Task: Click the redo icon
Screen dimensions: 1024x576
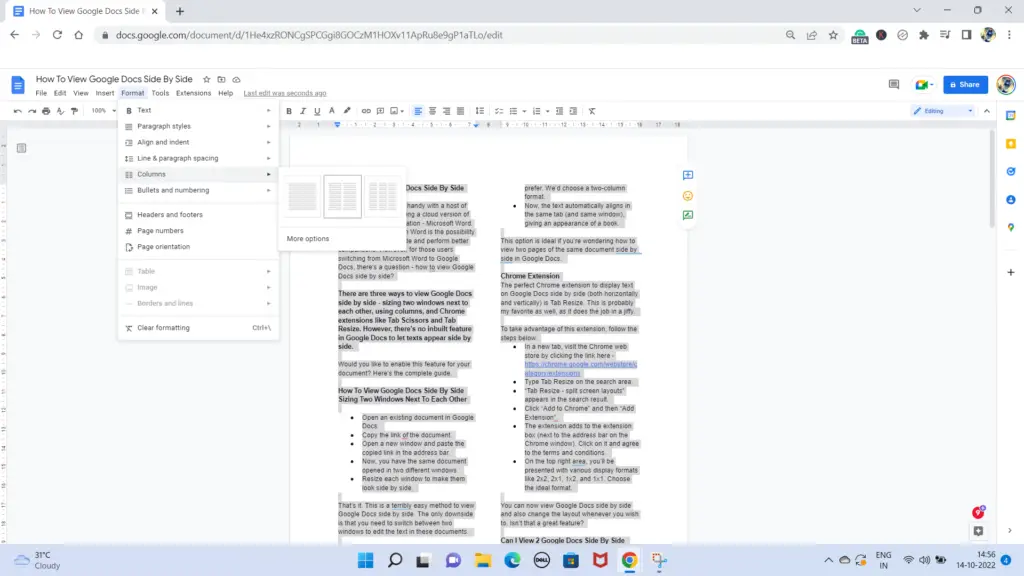Action: [x=32, y=111]
